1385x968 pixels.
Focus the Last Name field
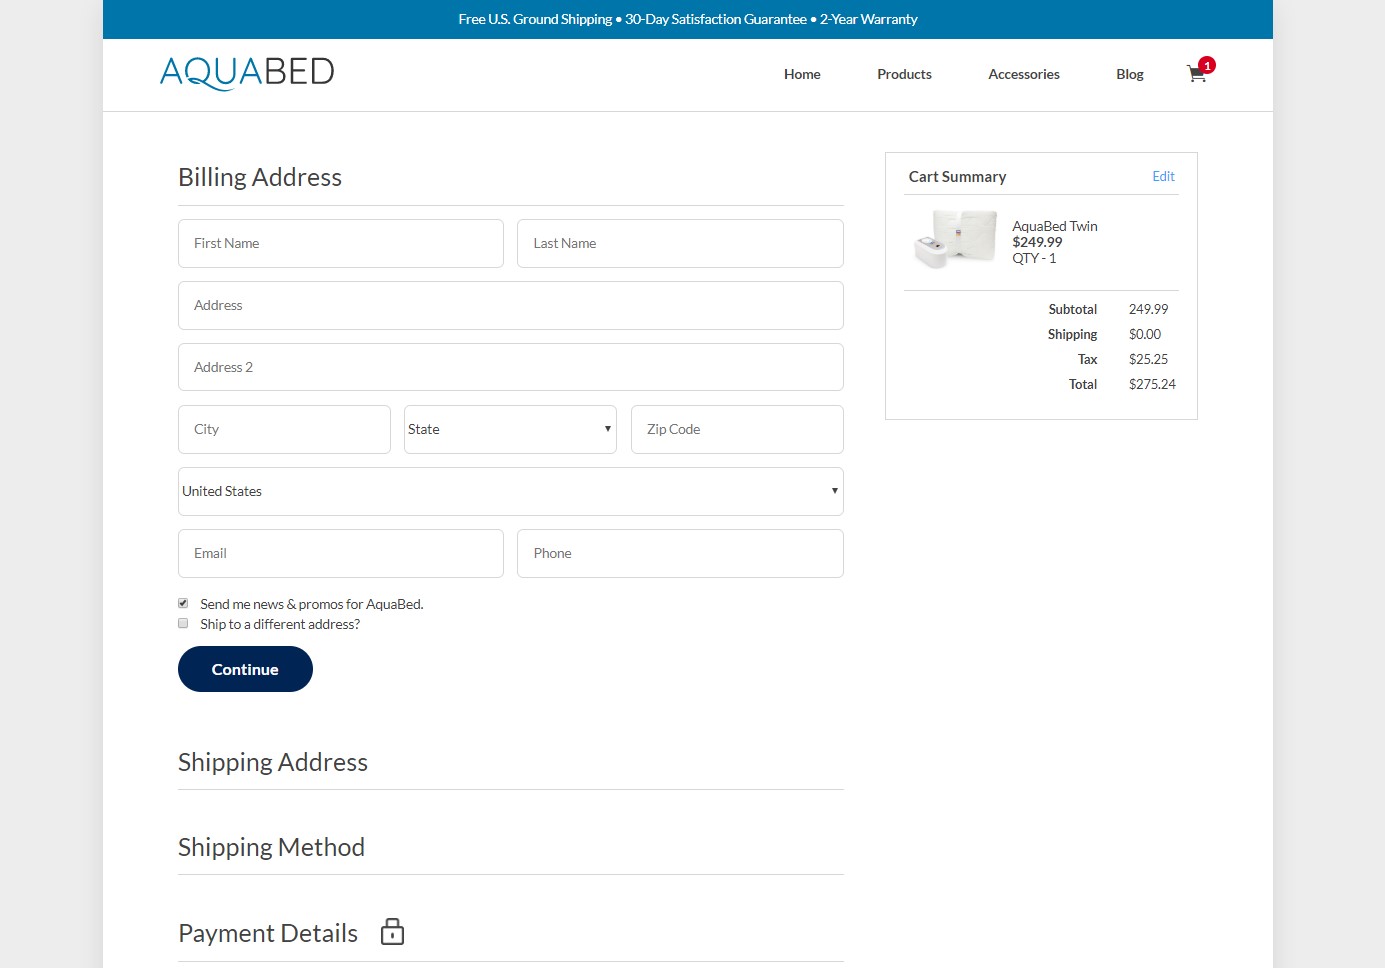[680, 243]
